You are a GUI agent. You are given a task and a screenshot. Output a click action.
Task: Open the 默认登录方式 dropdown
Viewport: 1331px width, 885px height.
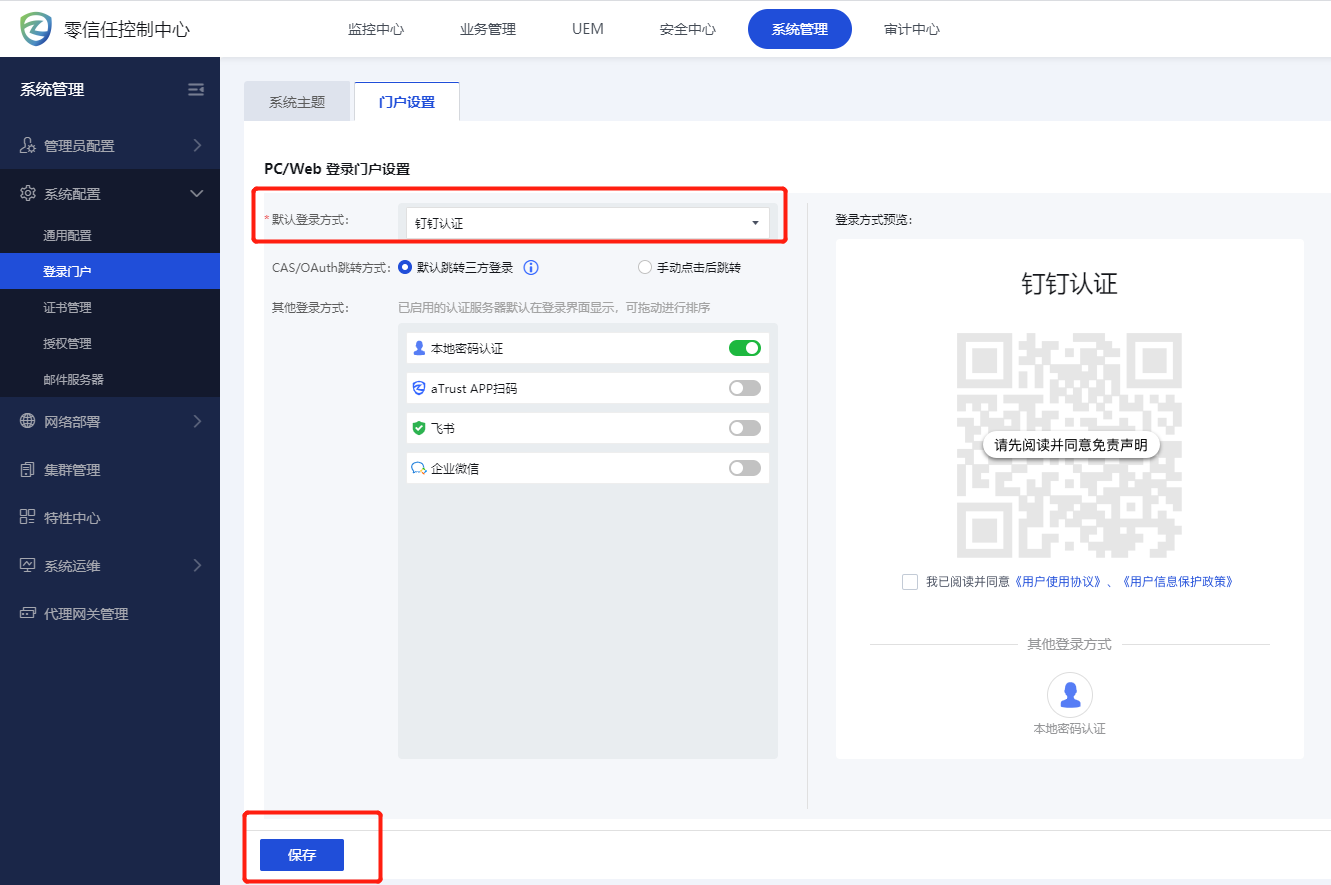(x=588, y=223)
